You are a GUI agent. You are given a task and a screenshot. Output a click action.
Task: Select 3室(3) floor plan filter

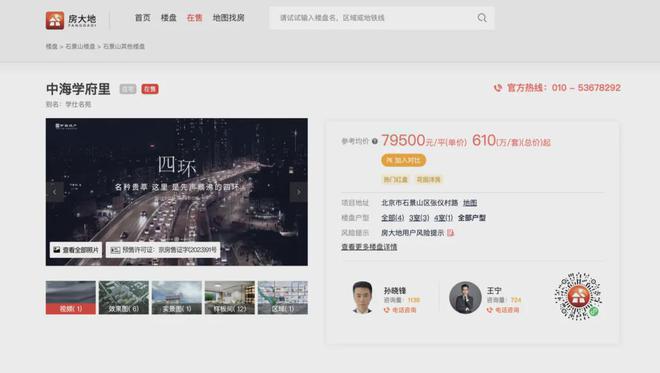[x=419, y=218]
